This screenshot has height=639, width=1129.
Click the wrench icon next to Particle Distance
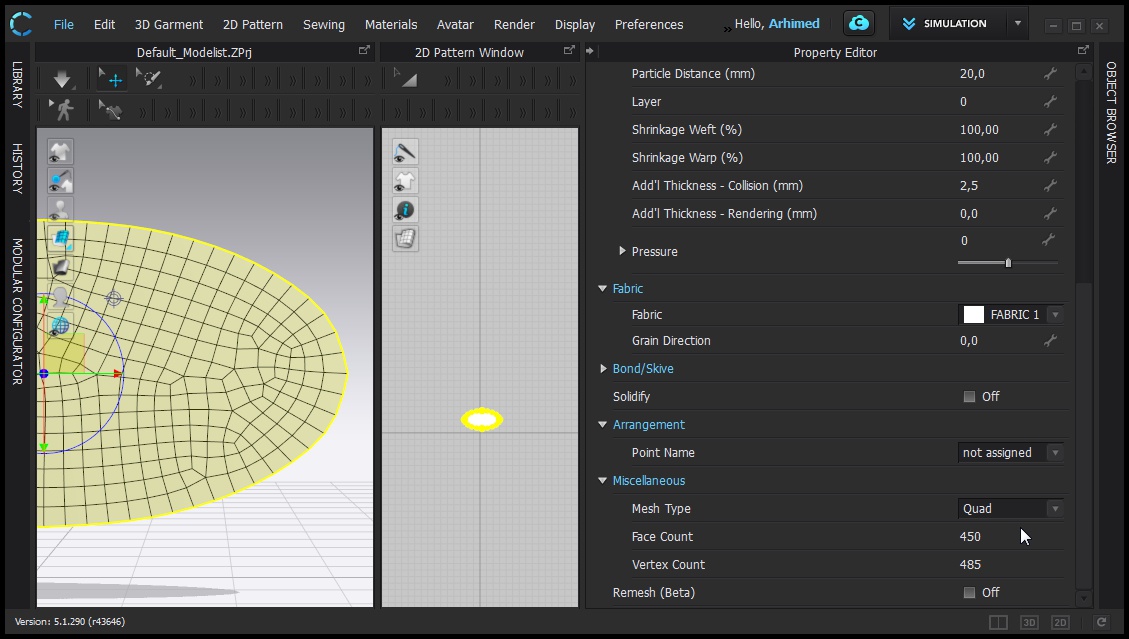1049,74
